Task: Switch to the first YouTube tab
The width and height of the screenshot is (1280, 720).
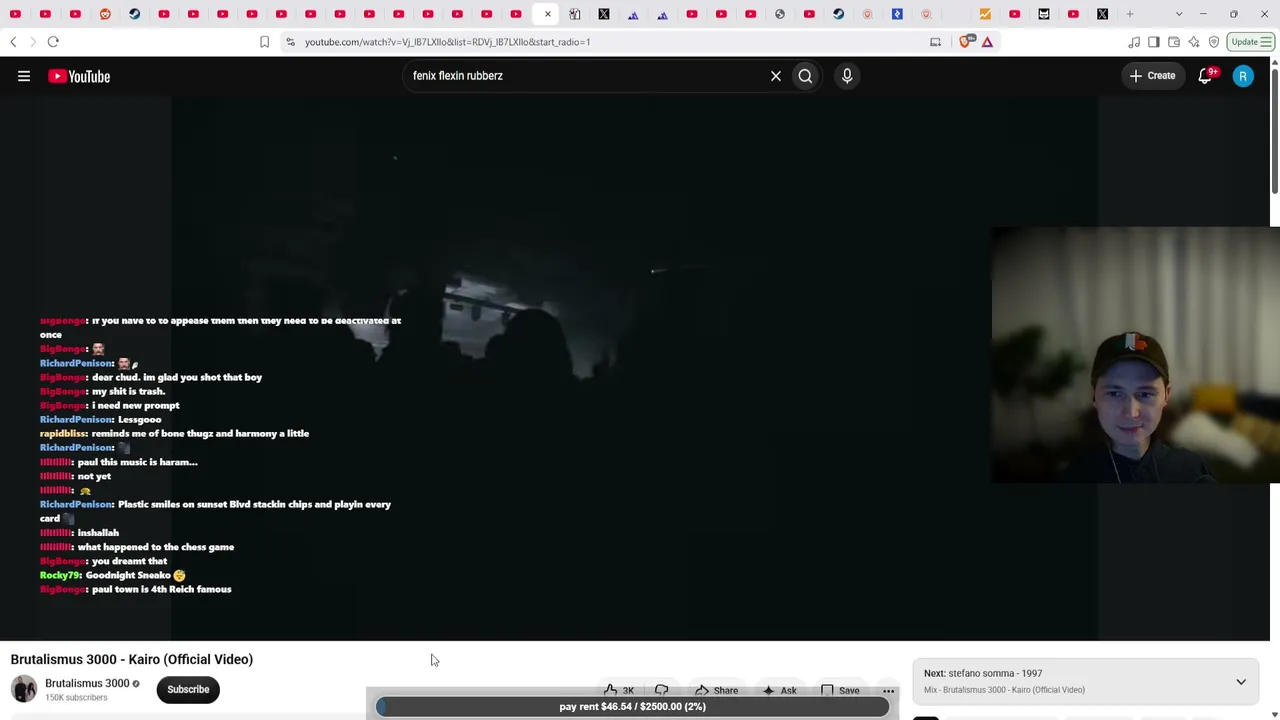Action: tap(15, 14)
